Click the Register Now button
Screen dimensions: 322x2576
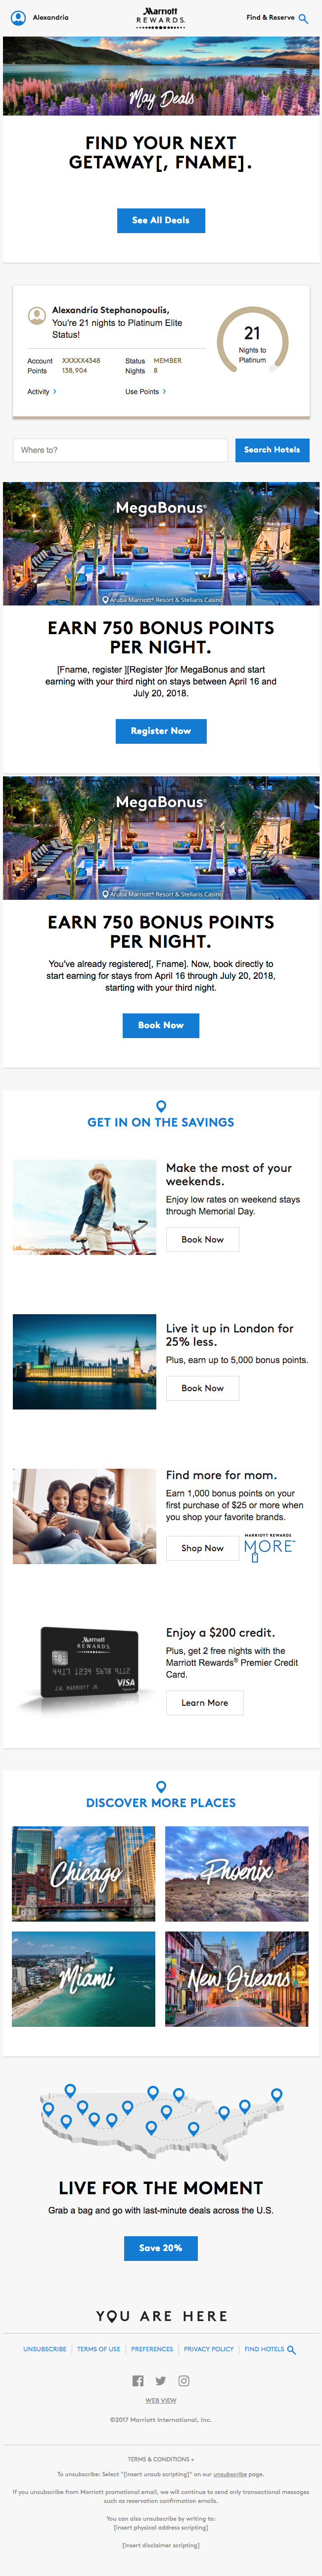(161, 731)
